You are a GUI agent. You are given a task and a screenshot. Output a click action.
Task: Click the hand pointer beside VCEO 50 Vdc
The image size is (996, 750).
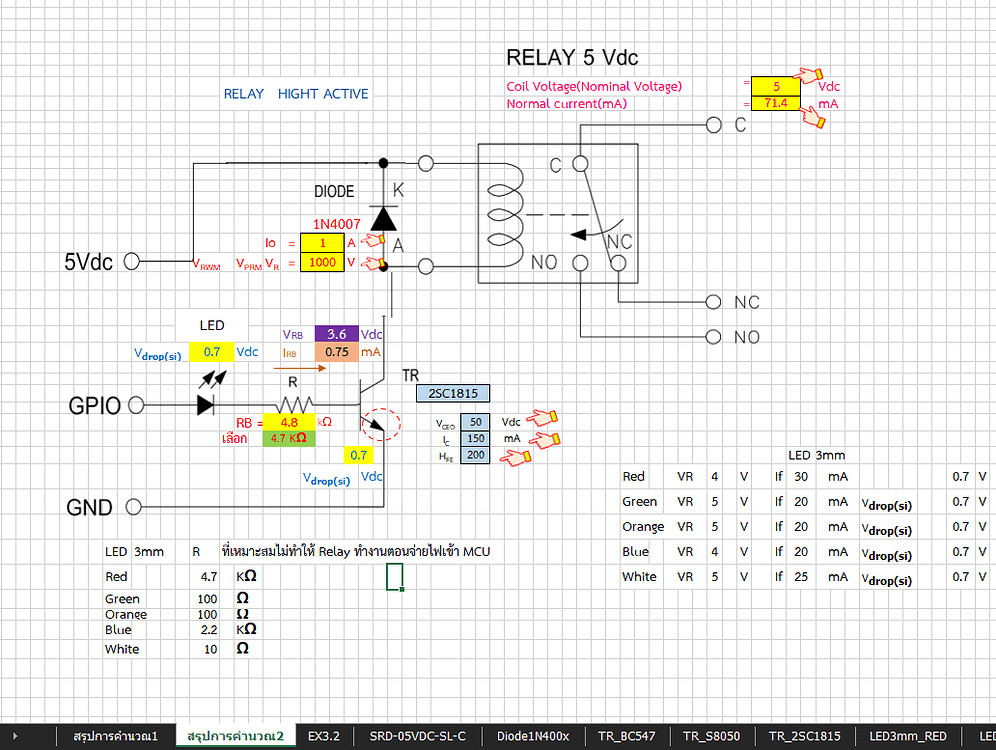tap(543, 418)
